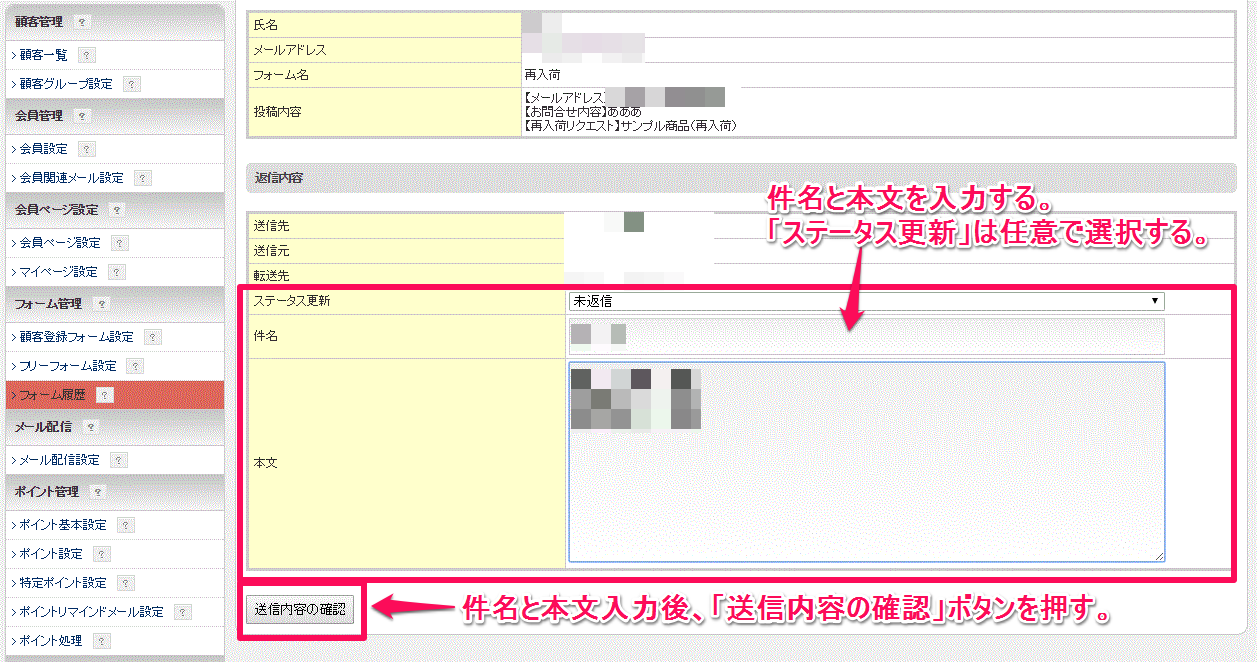This screenshot has height=662, width=1257.
Task: Open help icon beside 会員関連メール設定
Action: pos(143,178)
